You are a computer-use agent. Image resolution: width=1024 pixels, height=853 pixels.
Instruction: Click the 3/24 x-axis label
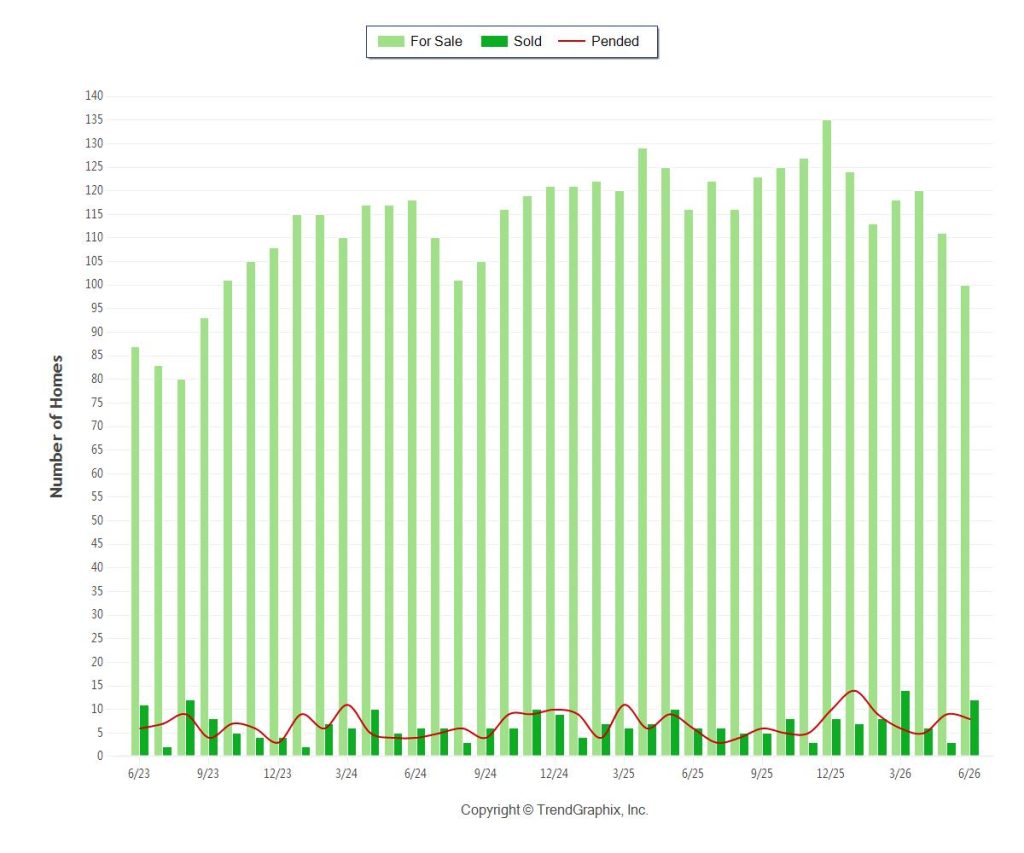pyautogui.click(x=346, y=773)
